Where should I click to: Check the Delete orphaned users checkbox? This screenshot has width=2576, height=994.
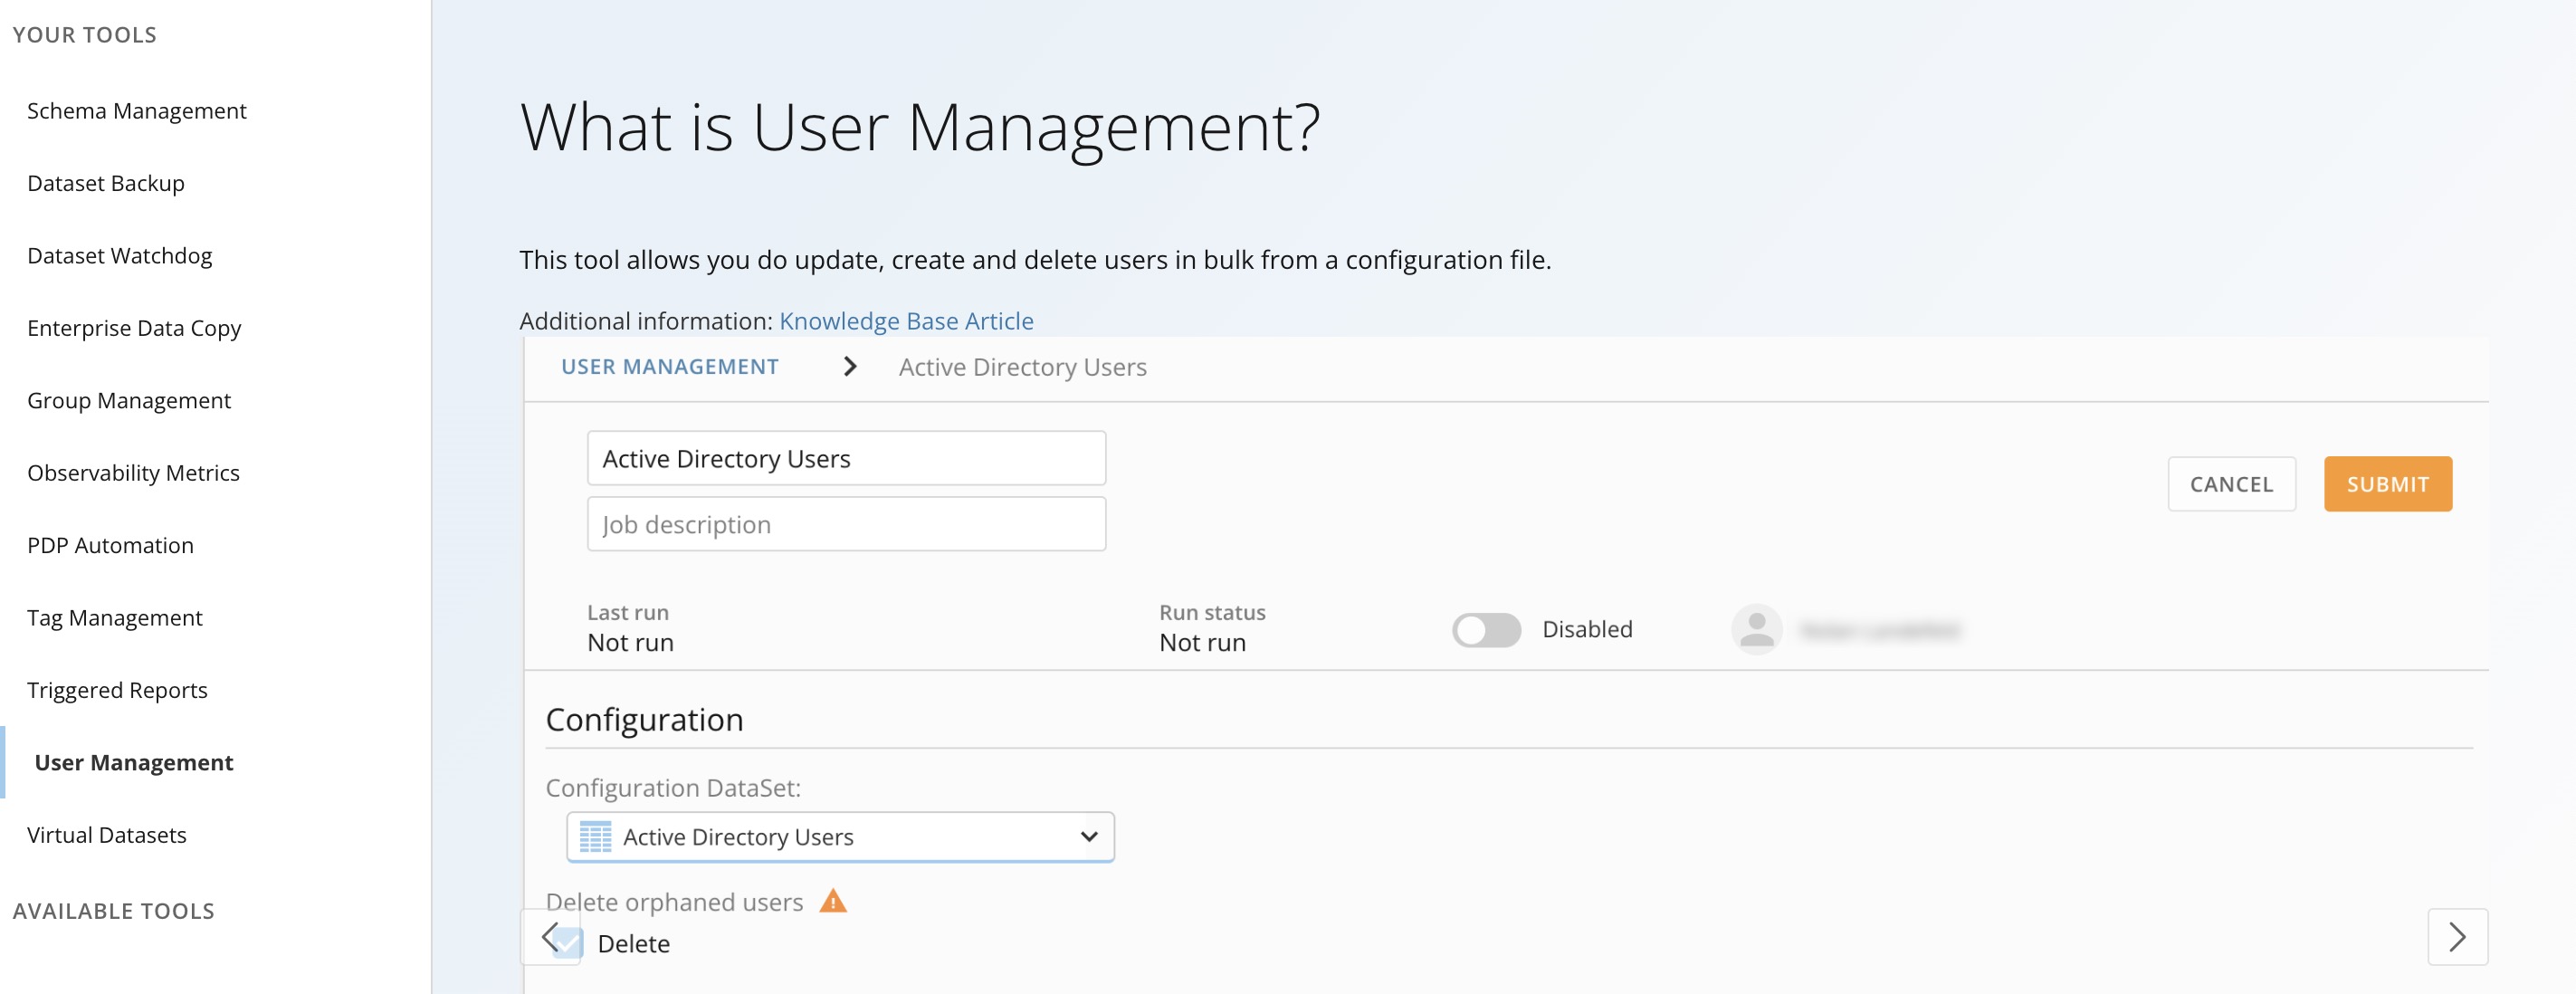pyautogui.click(x=570, y=943)
